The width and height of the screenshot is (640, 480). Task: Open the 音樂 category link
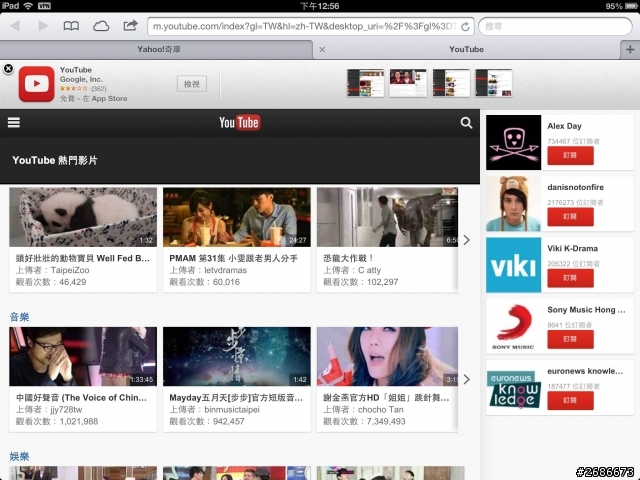(19, 317)
